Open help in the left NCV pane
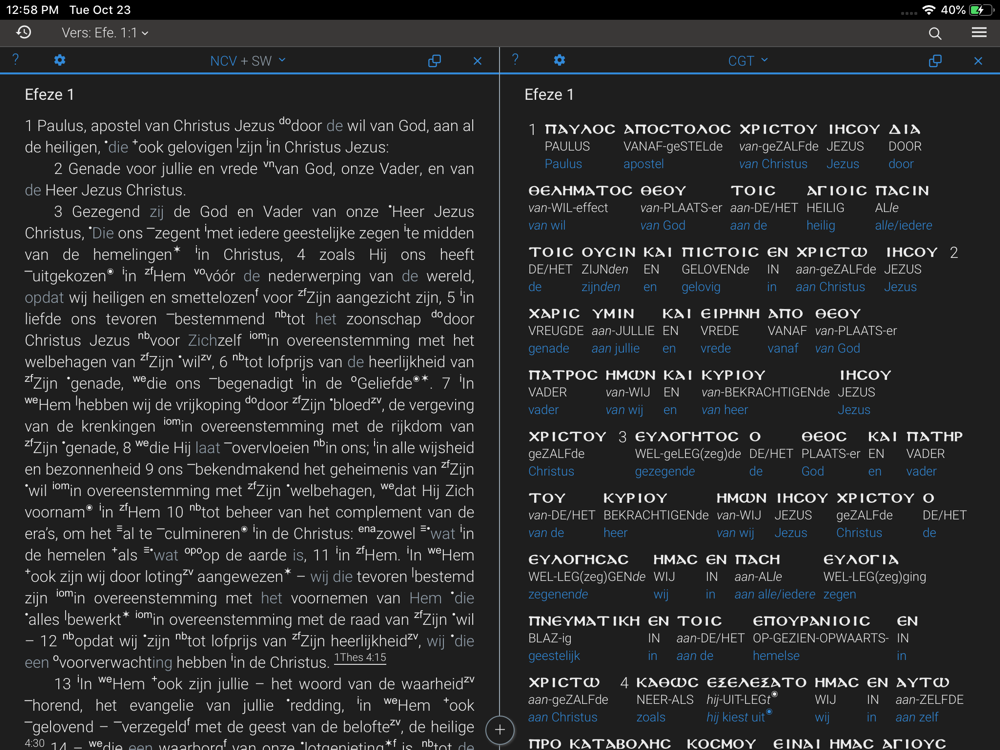 (15, 60)
